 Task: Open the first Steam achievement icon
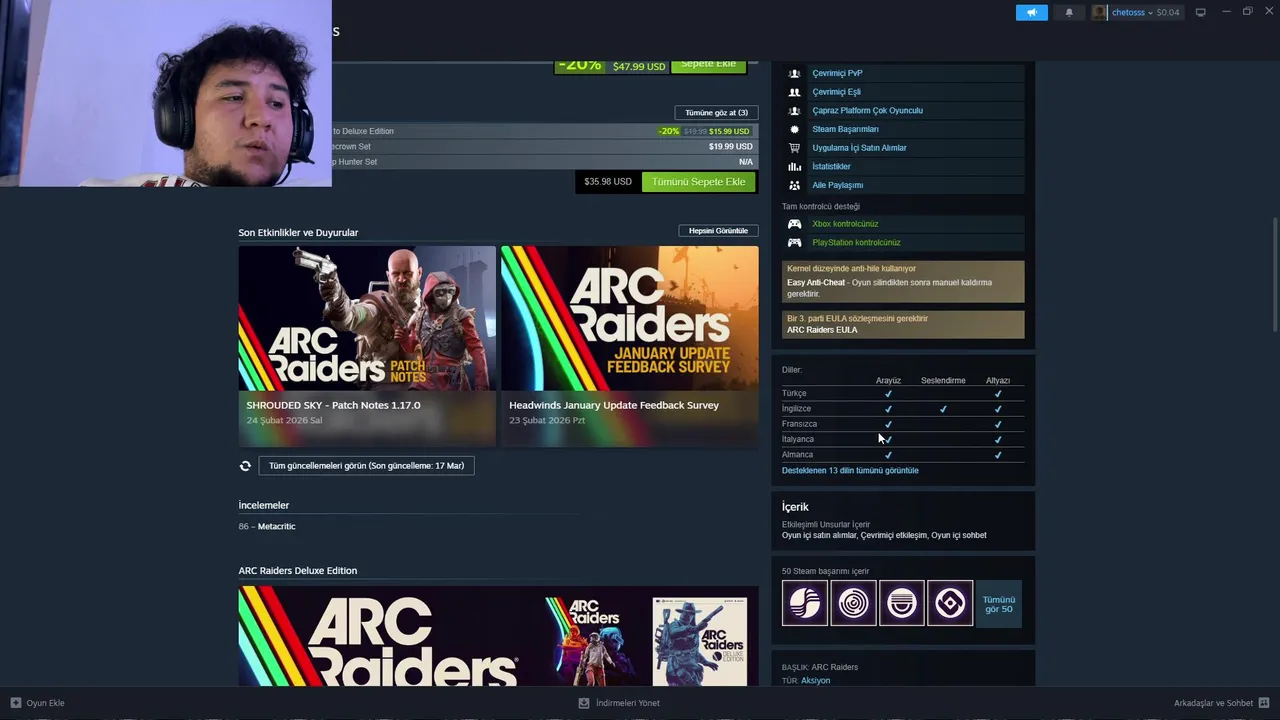(x=805, y=603)
